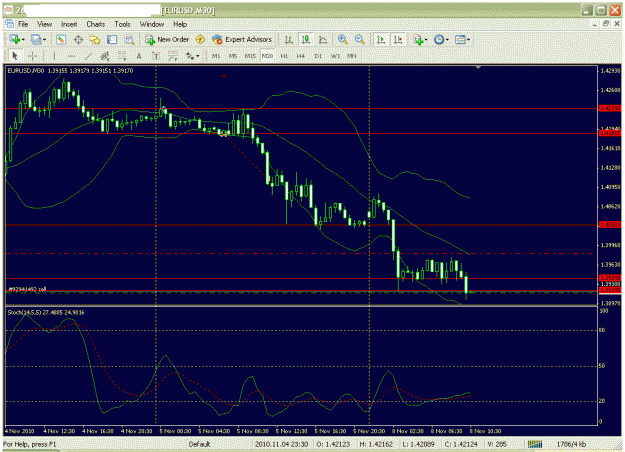Select the Crosshair tool
The image size is (625, 452).
(32, 56)
